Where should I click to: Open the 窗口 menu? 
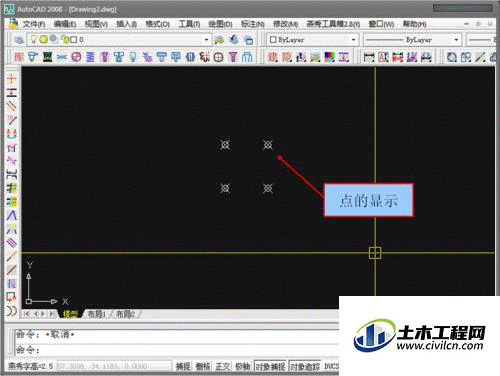(381, 24)
